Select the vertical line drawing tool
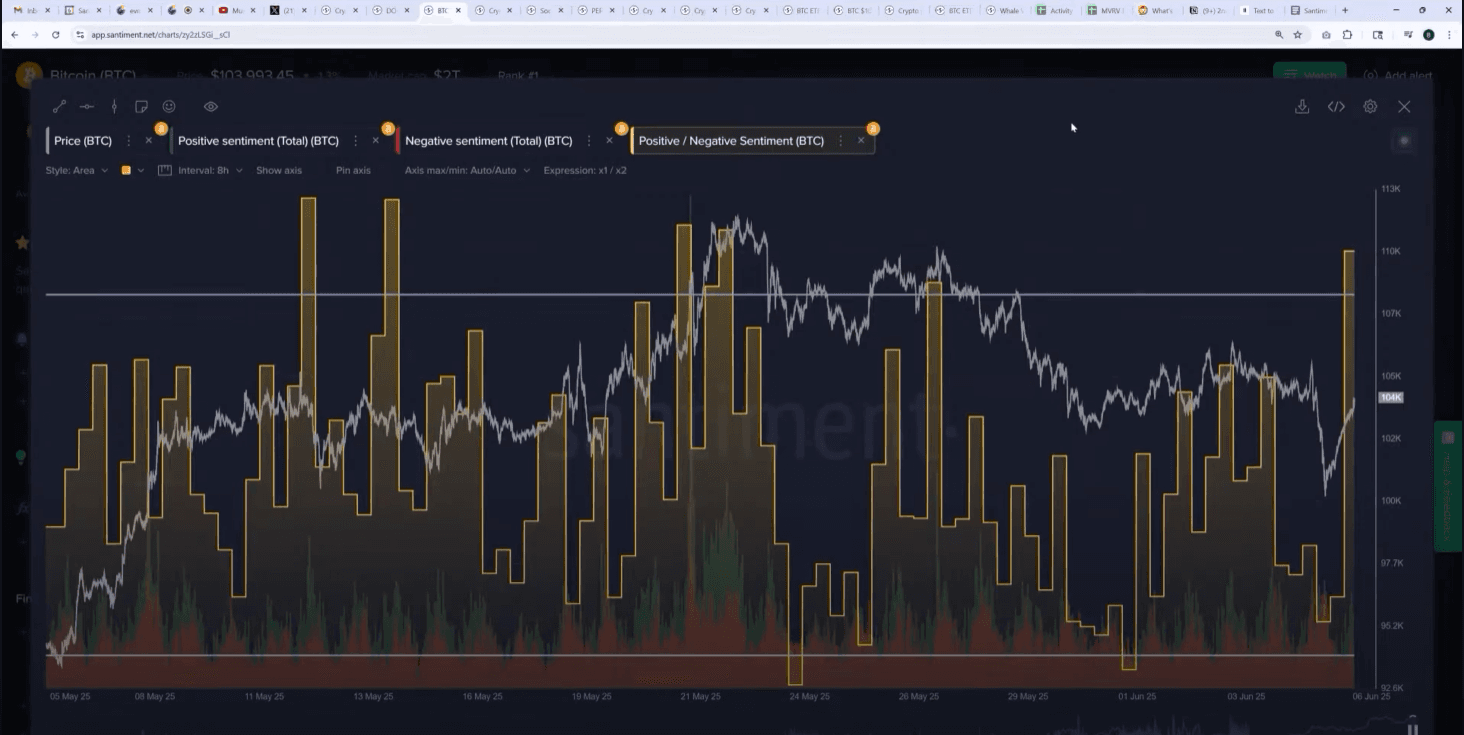Screen dimensions: 1464x735 click(x=114, y=107)
